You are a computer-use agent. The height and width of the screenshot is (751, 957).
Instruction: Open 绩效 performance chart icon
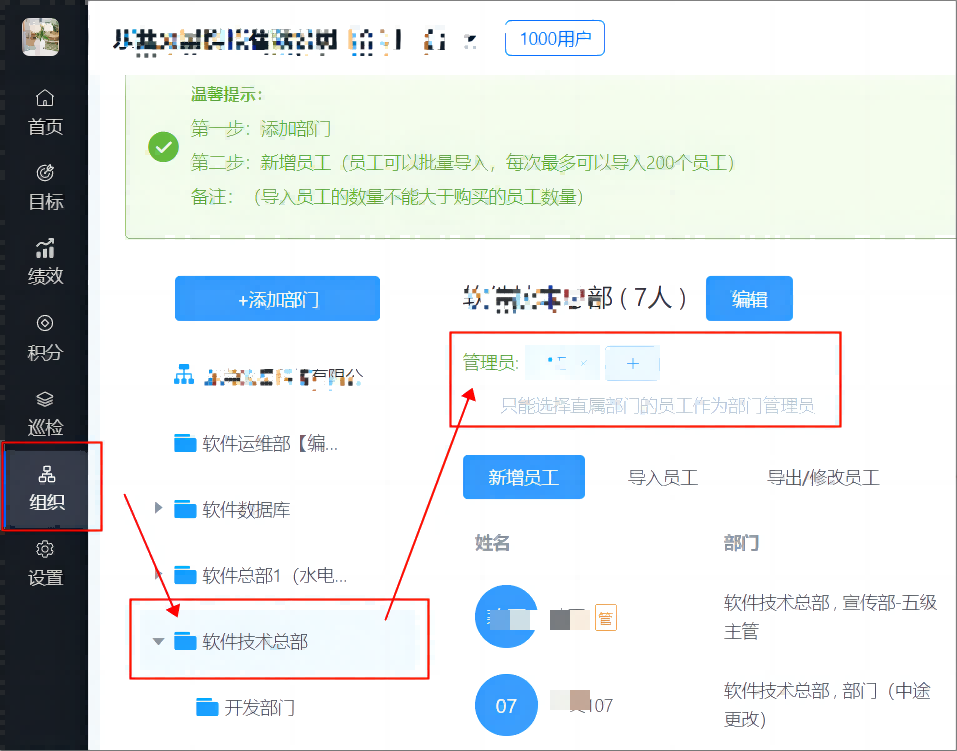(44, 261)
